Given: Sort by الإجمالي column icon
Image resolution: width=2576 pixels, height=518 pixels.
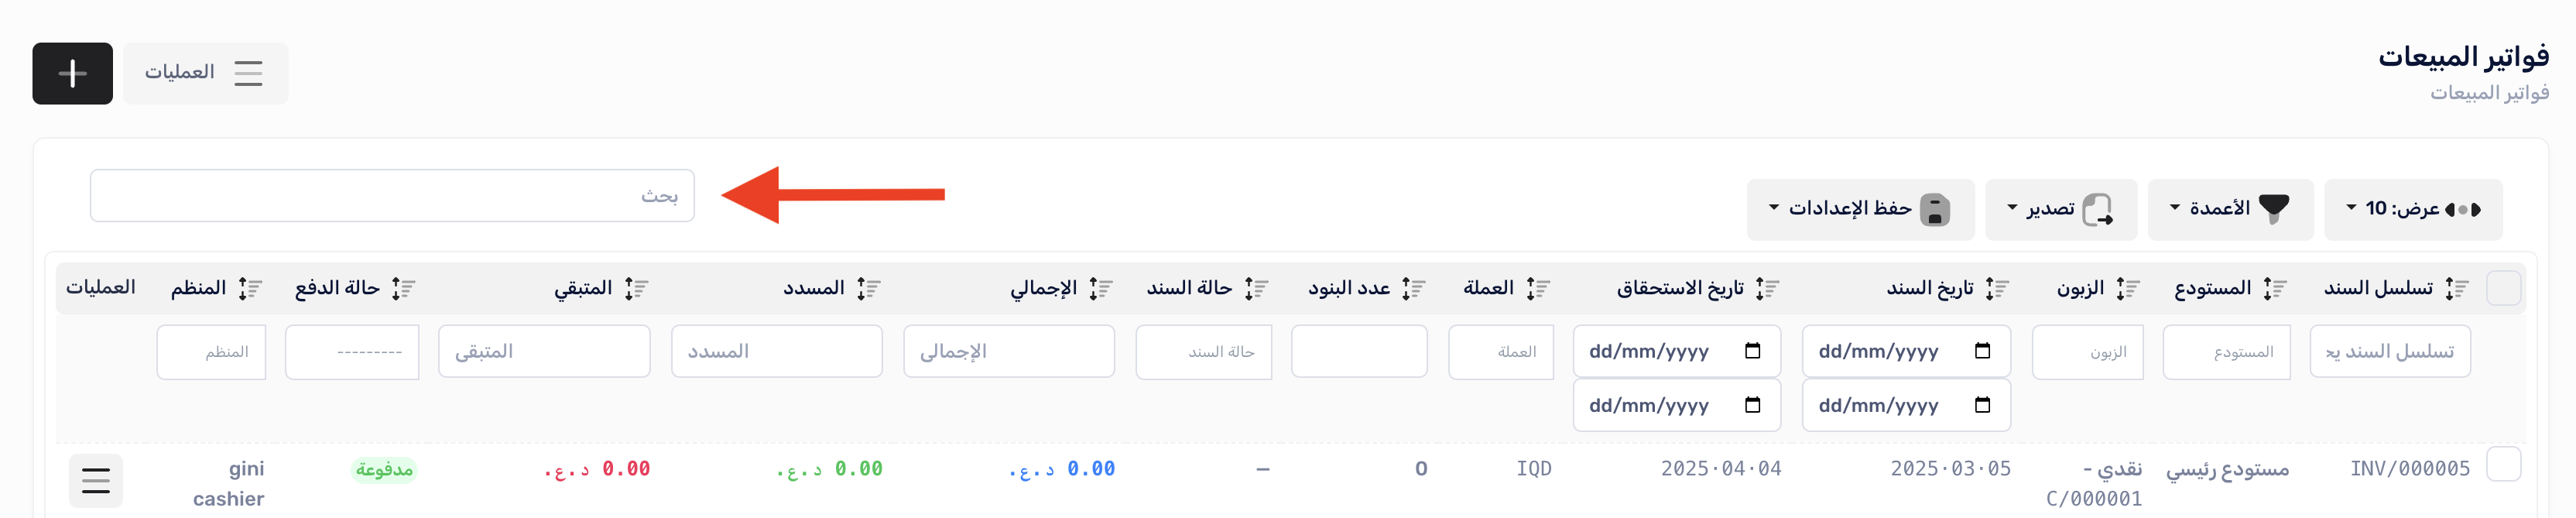Looking at the screenshot, I should point(1101,289).
